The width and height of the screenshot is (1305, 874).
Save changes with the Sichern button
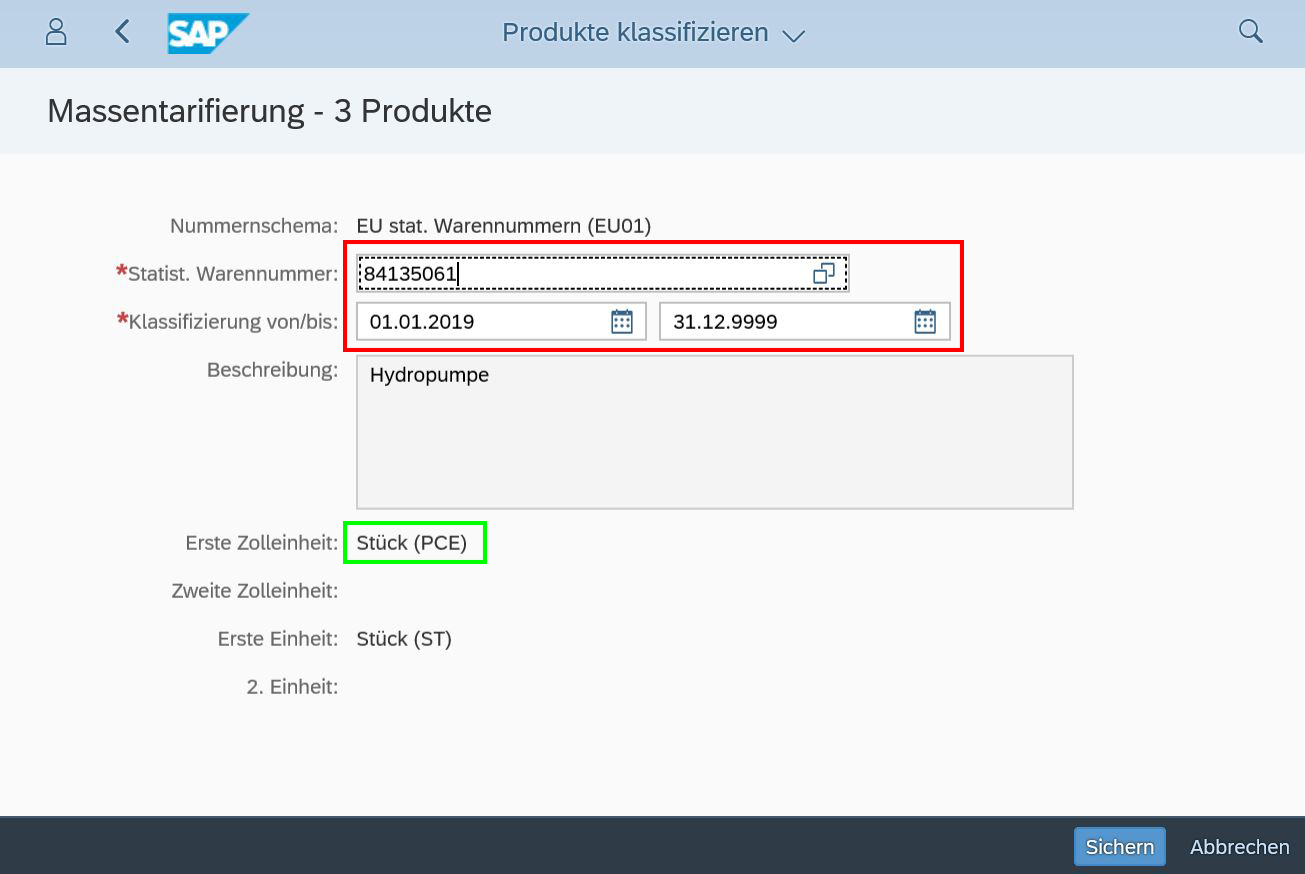(1119, 846)
